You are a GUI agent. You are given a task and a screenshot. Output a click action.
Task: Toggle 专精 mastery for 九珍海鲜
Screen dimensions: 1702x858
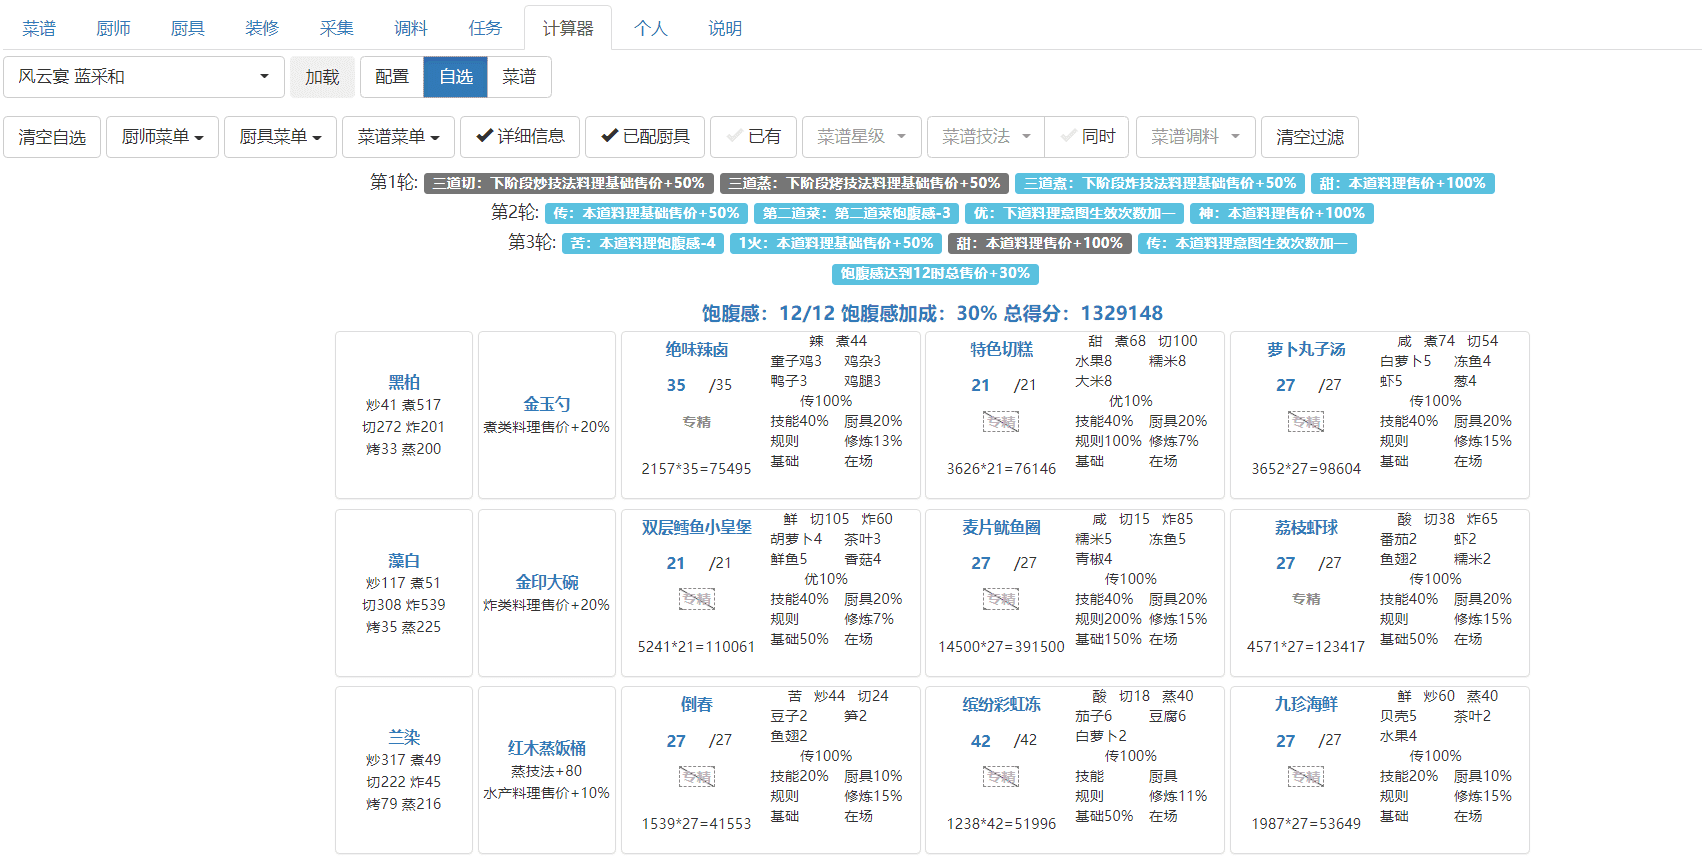pyautogui.click(x=1306, y=777)
